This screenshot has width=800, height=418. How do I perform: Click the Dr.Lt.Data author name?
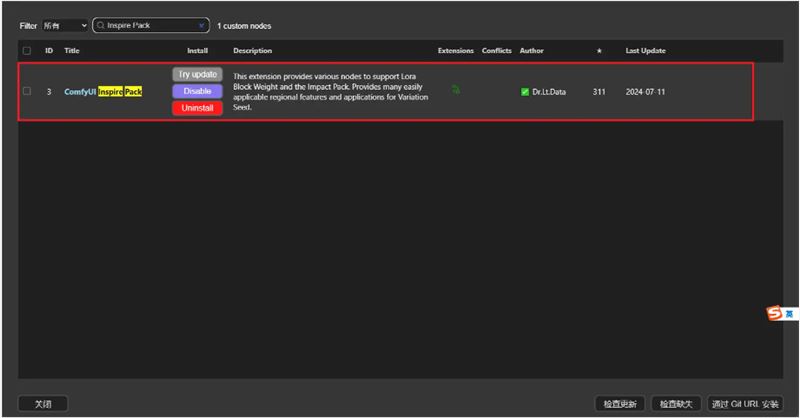pos(549,92)
